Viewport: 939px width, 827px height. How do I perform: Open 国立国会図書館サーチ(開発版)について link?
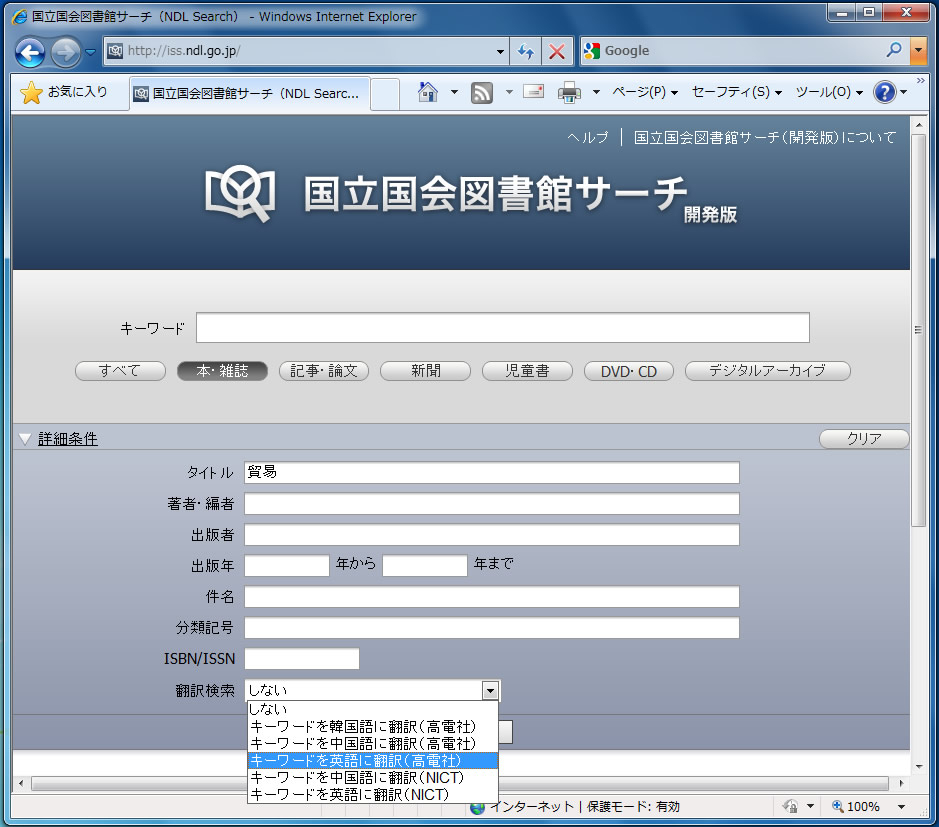765,138
